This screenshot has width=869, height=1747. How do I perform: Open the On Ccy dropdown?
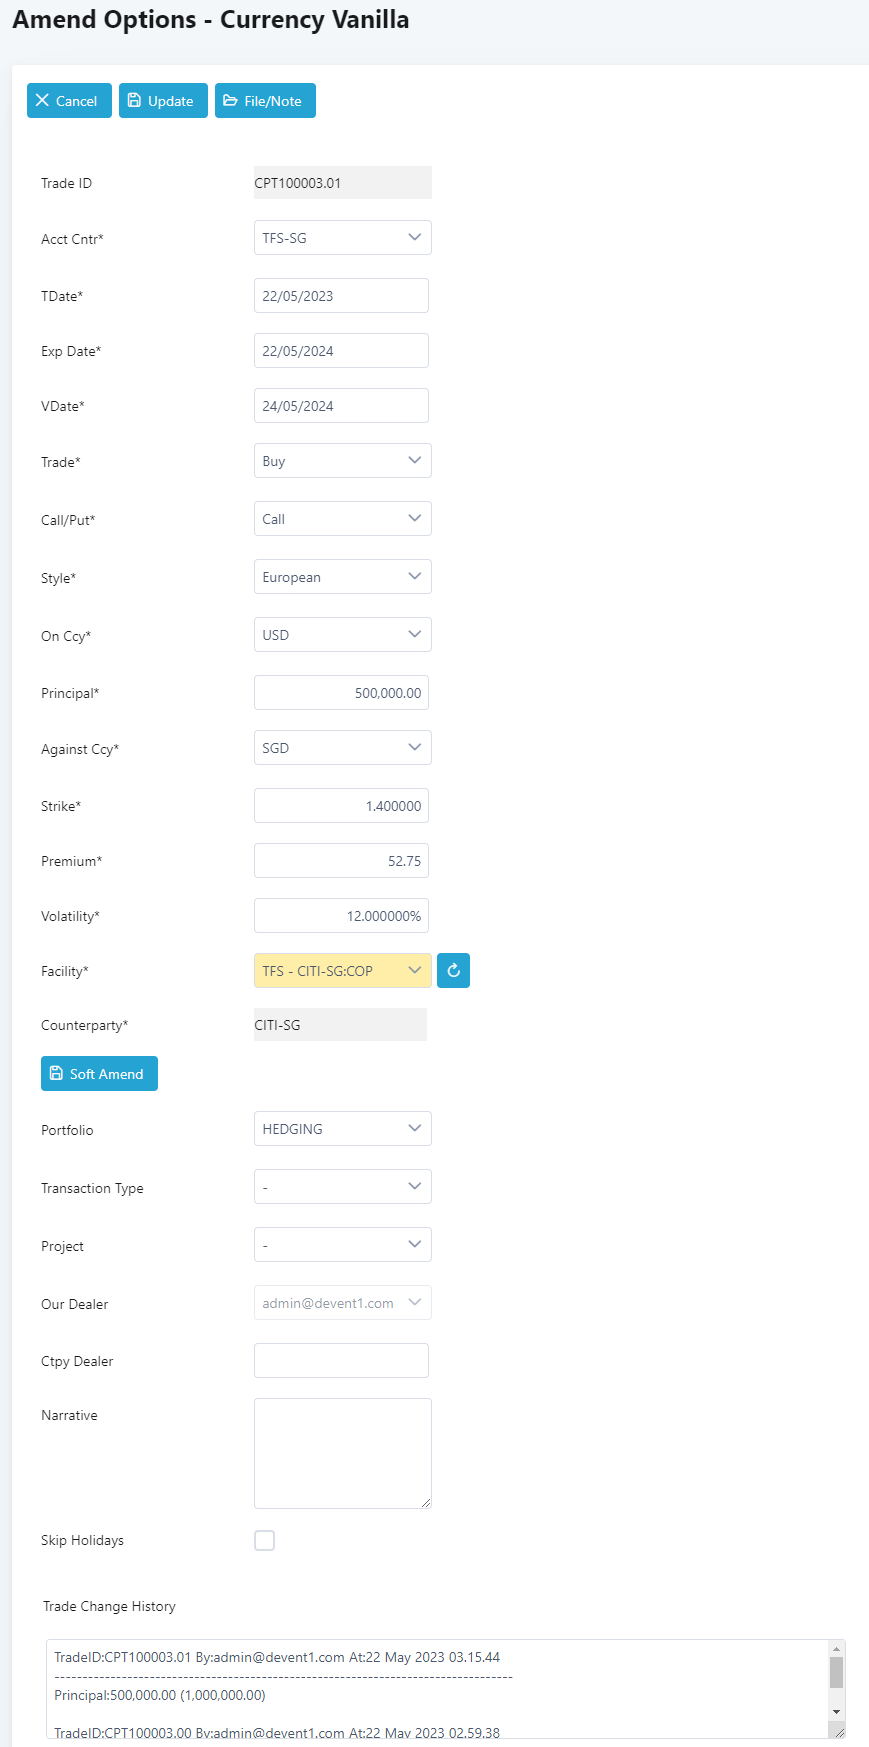click(x=342, y=635)
